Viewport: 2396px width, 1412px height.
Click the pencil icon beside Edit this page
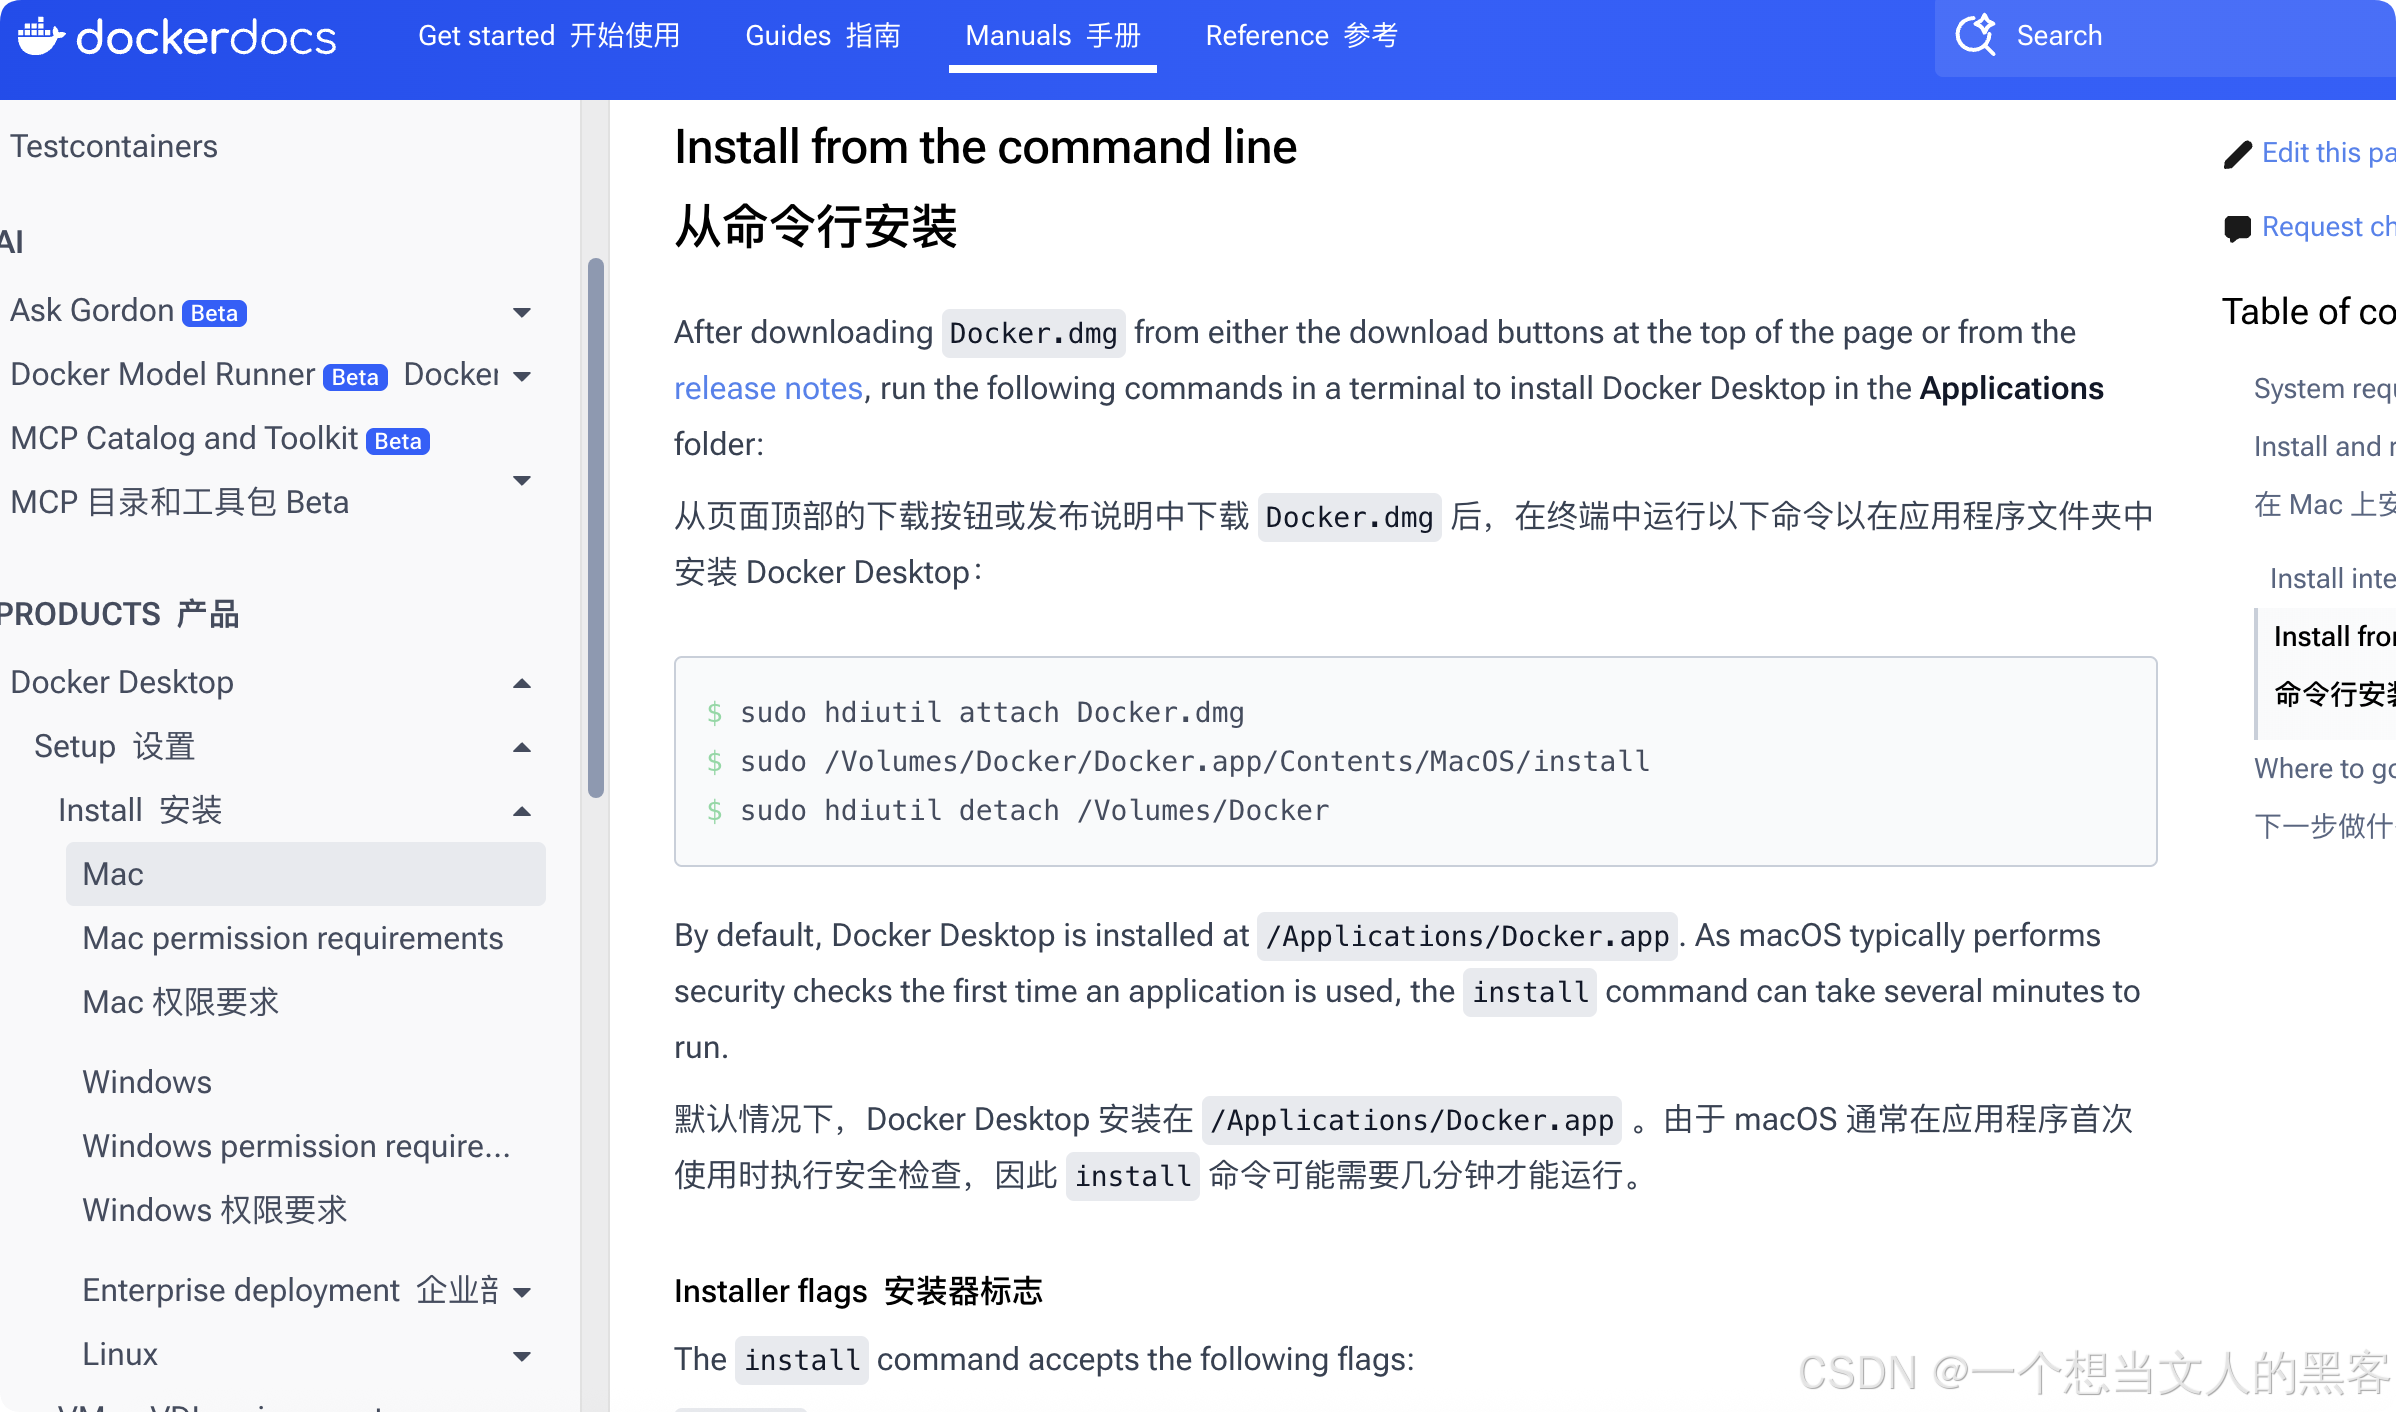pos(2238,154)
